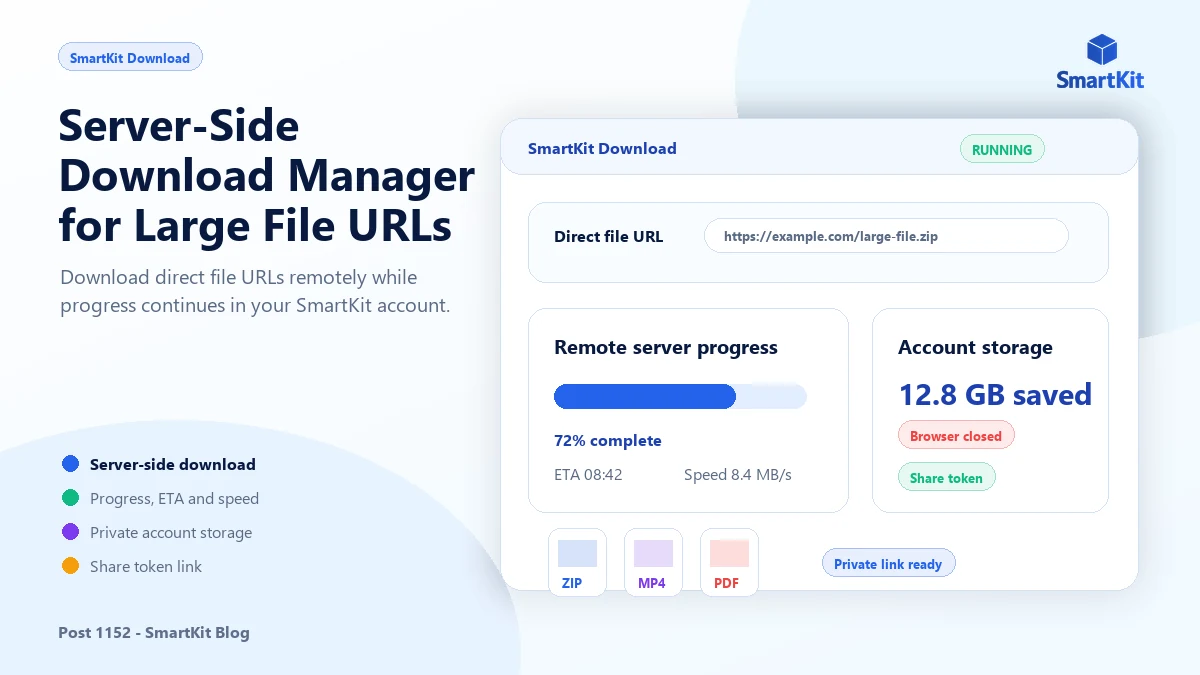
Task: Click the Share token badge
Action: [x=946, y=478]
